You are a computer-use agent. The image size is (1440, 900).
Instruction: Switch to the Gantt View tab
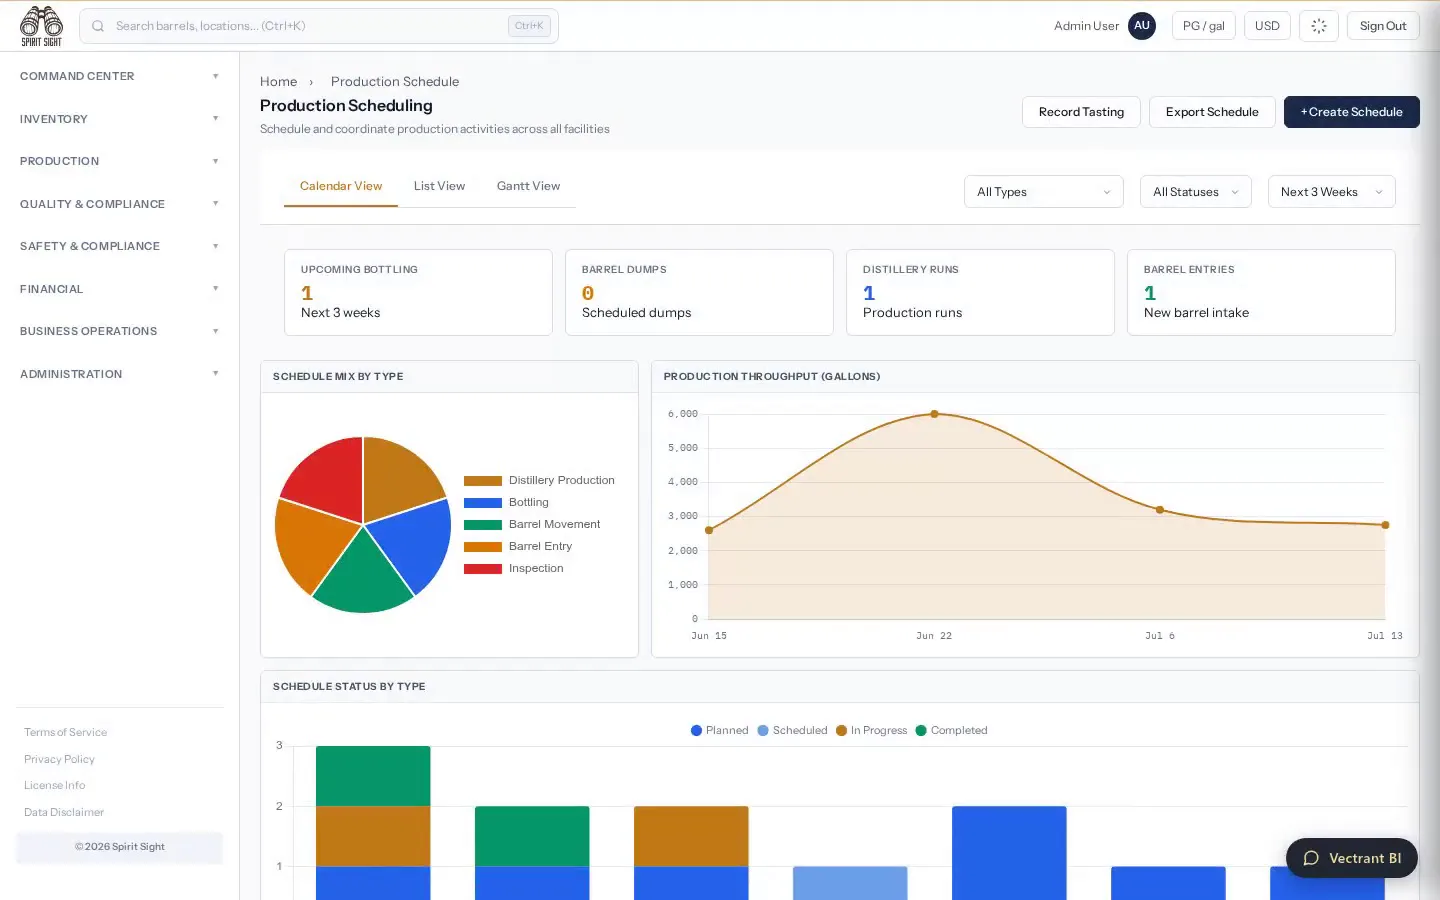click(528, 186)
